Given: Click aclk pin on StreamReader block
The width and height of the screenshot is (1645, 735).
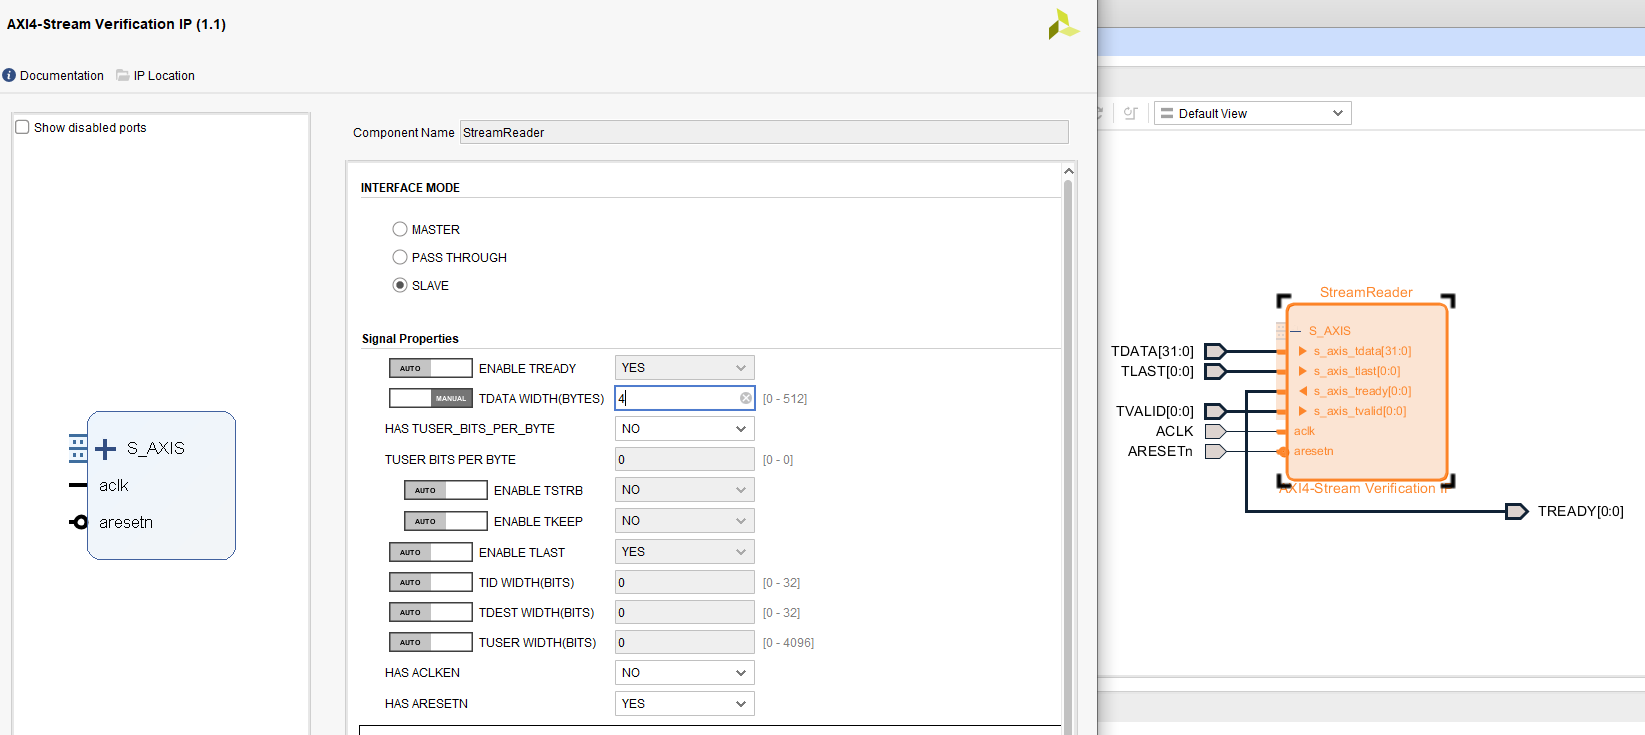Looking at the screenshot, I should tap(1304, 431).
